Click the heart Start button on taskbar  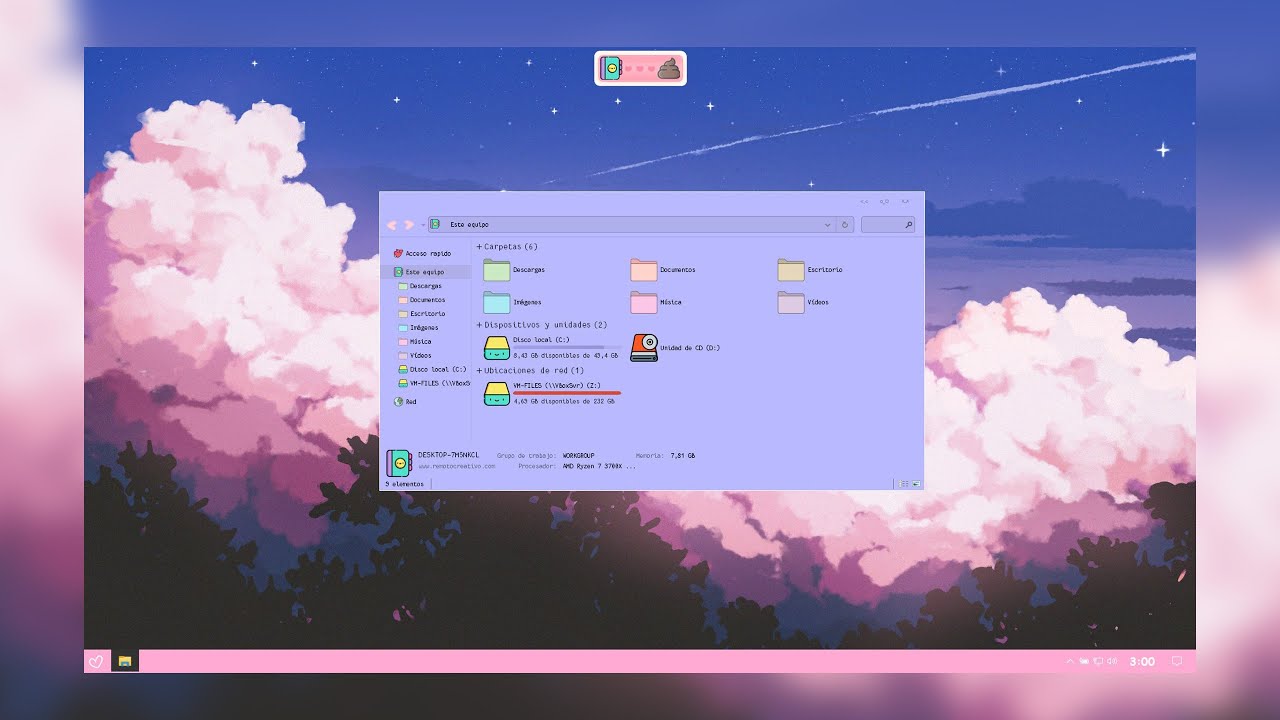coord(96,661)
